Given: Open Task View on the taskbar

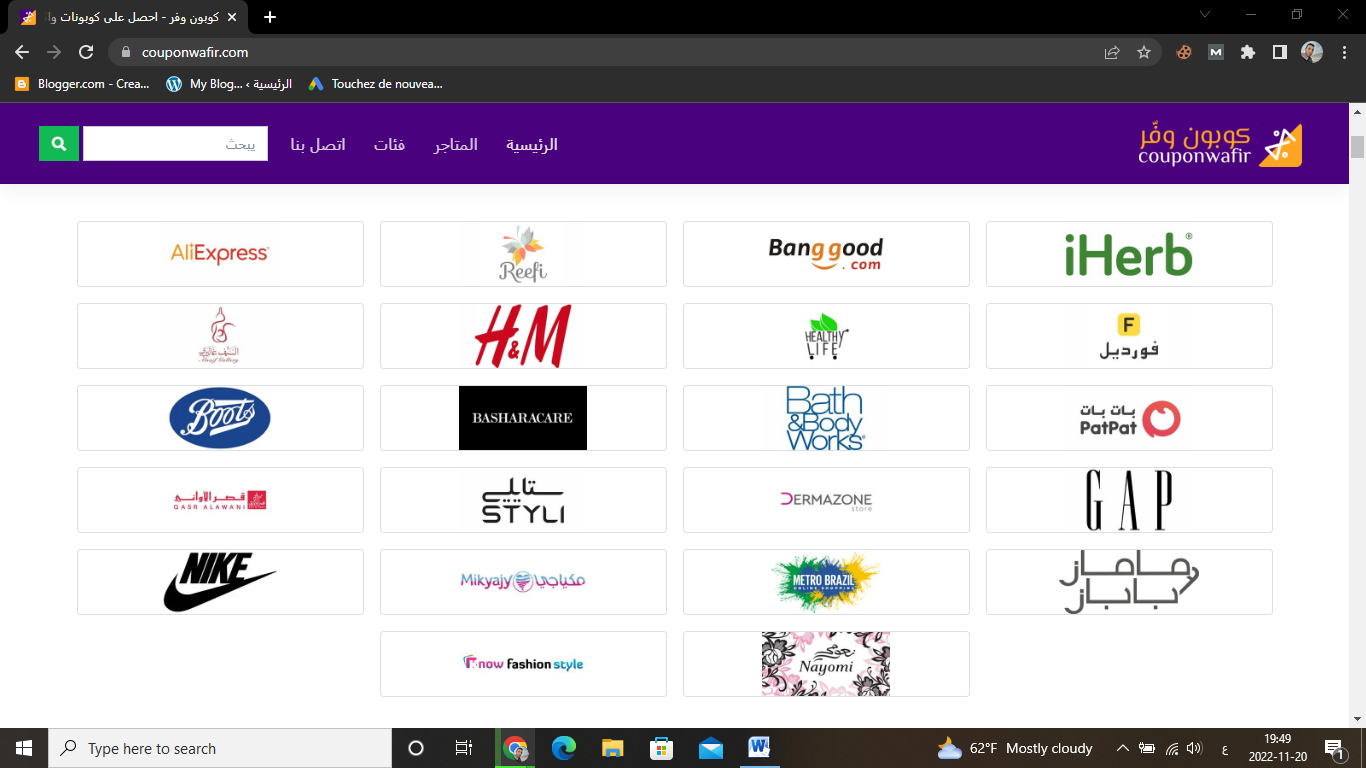Looking at the screenshot, I should coord(464,748).
